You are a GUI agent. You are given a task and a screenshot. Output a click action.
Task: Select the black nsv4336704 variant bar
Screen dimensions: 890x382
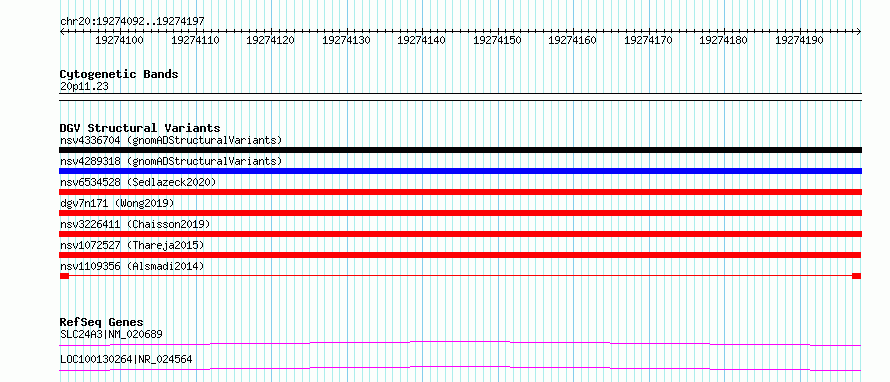[460, 150]
